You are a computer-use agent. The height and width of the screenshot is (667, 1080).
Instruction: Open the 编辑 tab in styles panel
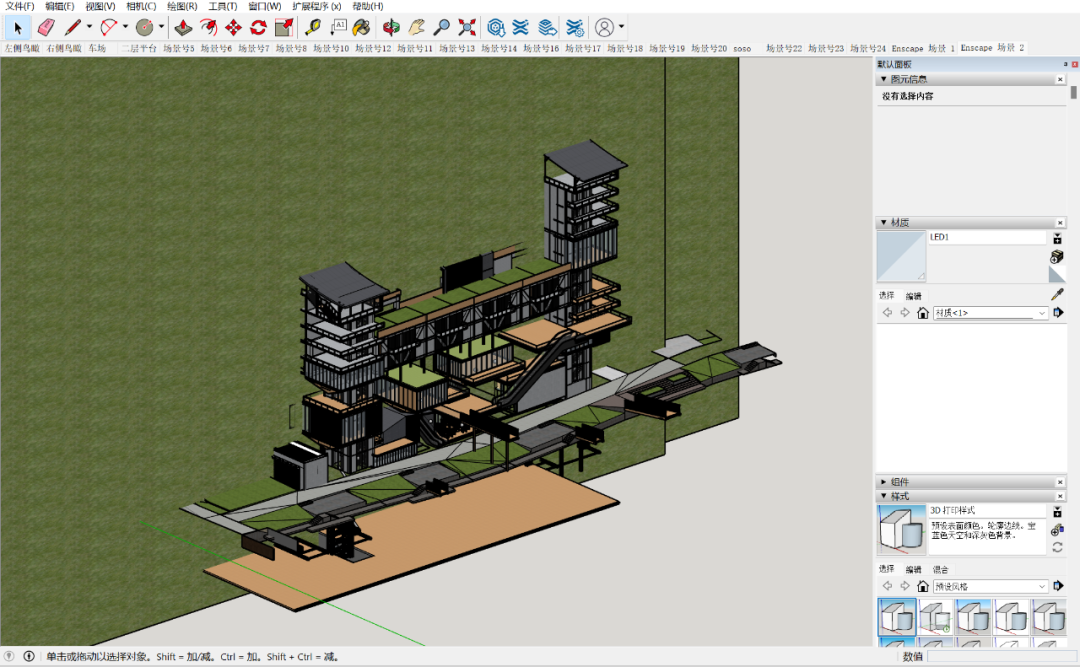point(913,569)
